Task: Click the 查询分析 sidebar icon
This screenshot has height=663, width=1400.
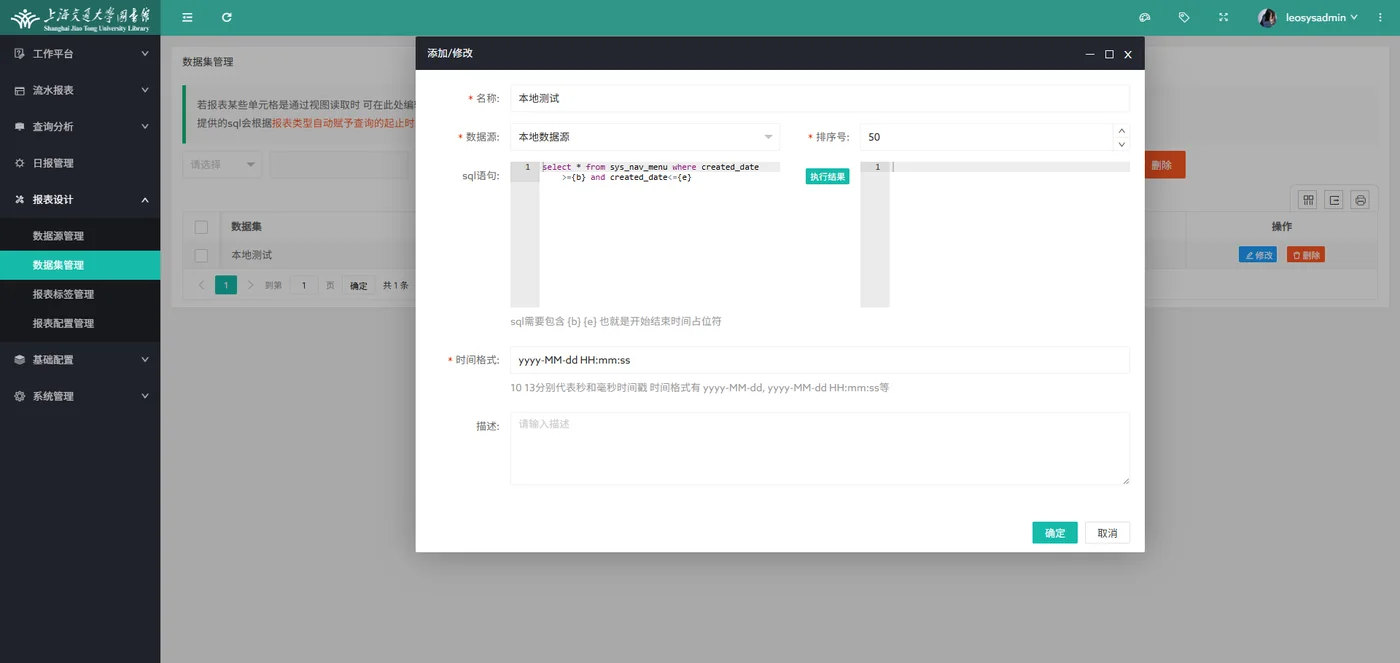Action: (19, 127)
